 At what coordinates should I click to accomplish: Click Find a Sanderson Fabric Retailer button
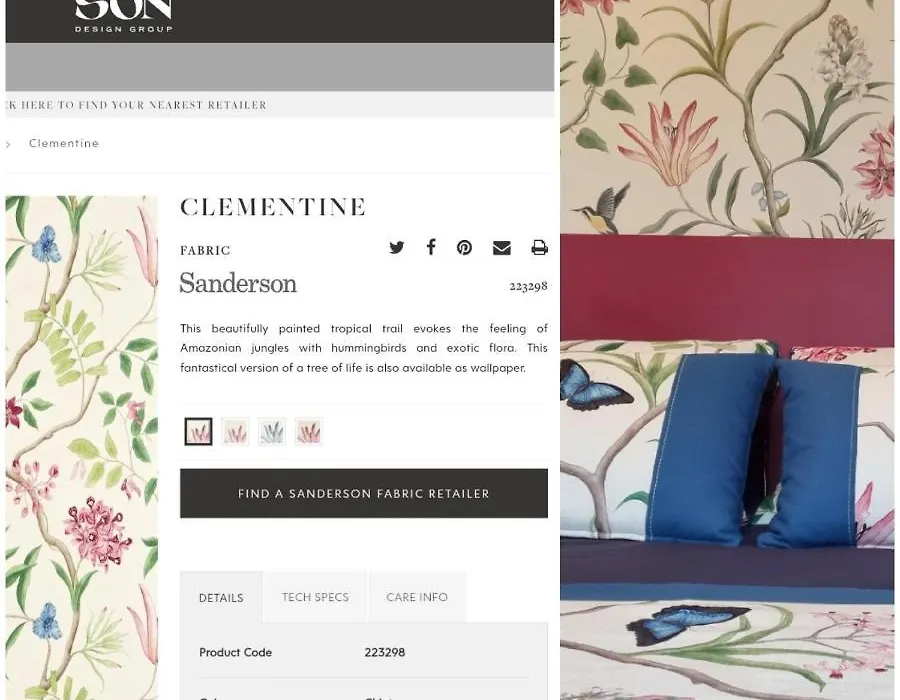click(364, 493)
